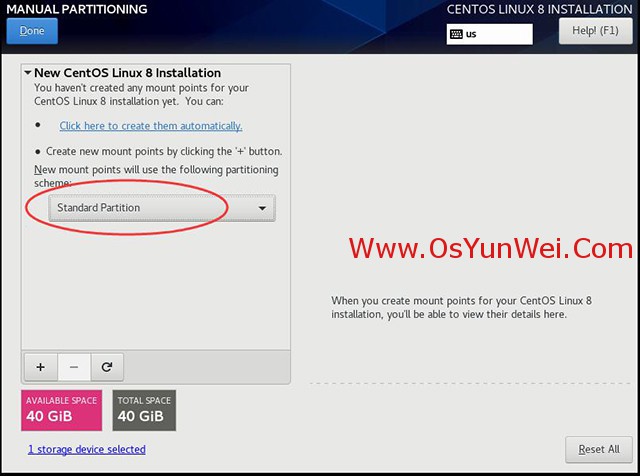This screenshot has width=640, height=476.
Task: Click the minus icon to remove mount point
Action: (x=74, y=367)
